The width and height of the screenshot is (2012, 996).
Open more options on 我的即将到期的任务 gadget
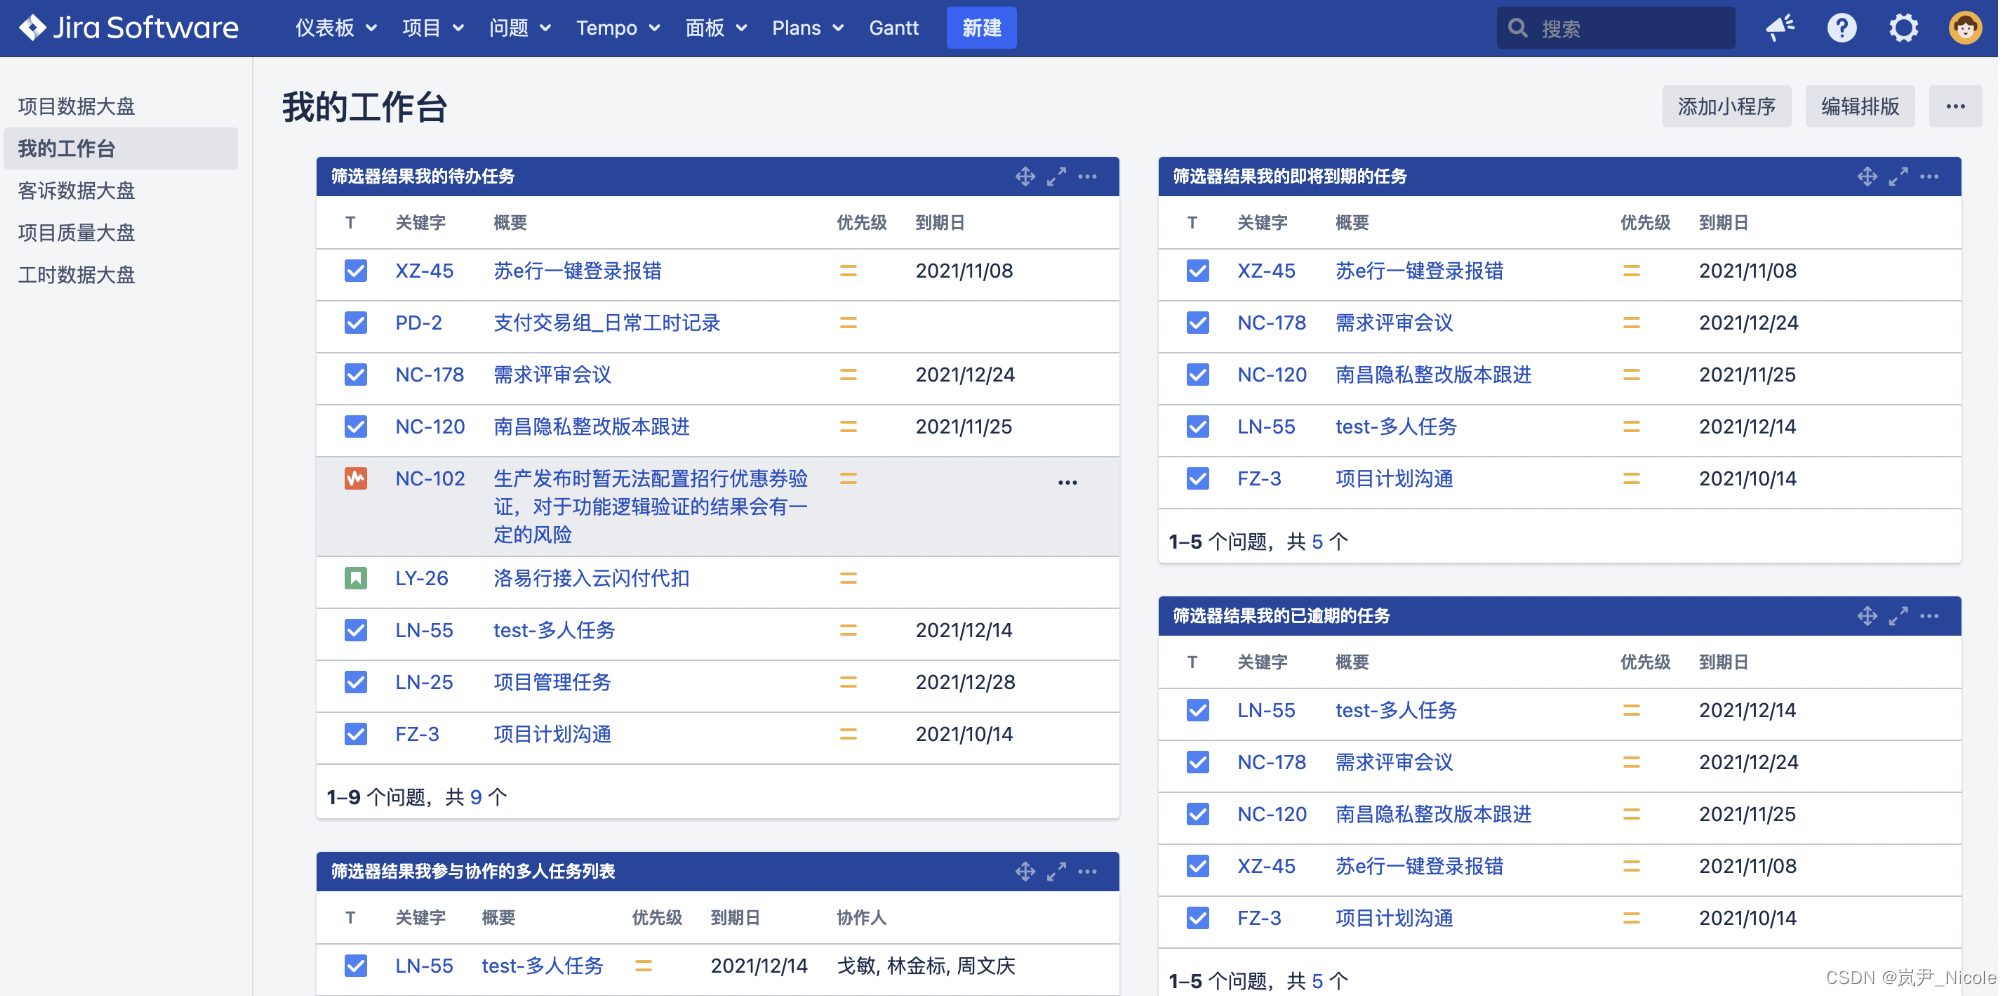(x=1930, y=177)
